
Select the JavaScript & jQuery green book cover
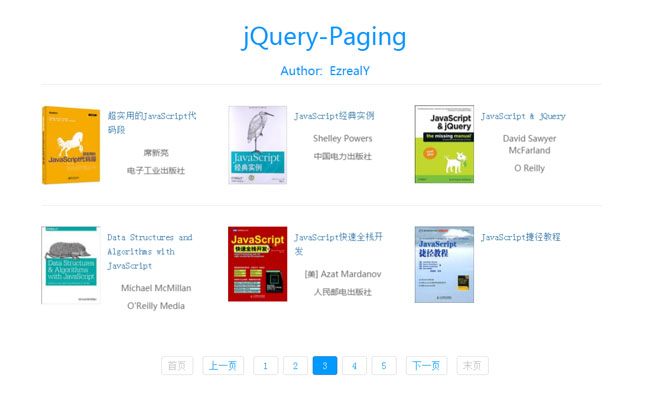coord(444,145)
